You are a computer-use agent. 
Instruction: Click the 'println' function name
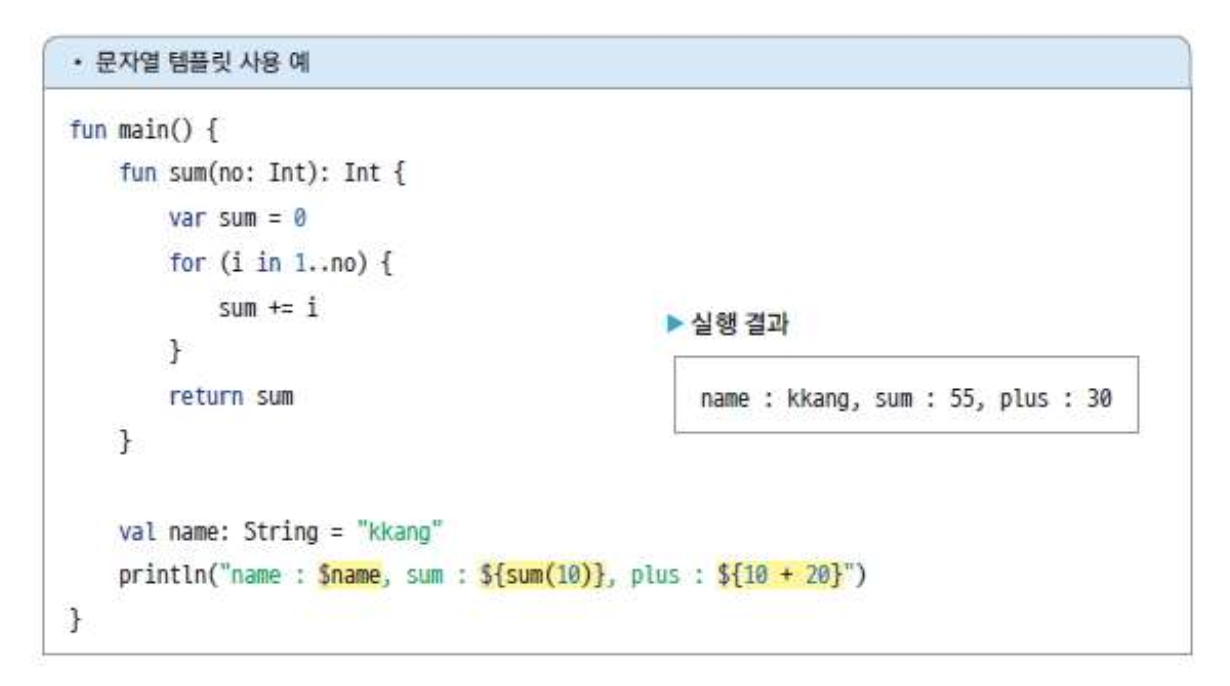point(162,574)
